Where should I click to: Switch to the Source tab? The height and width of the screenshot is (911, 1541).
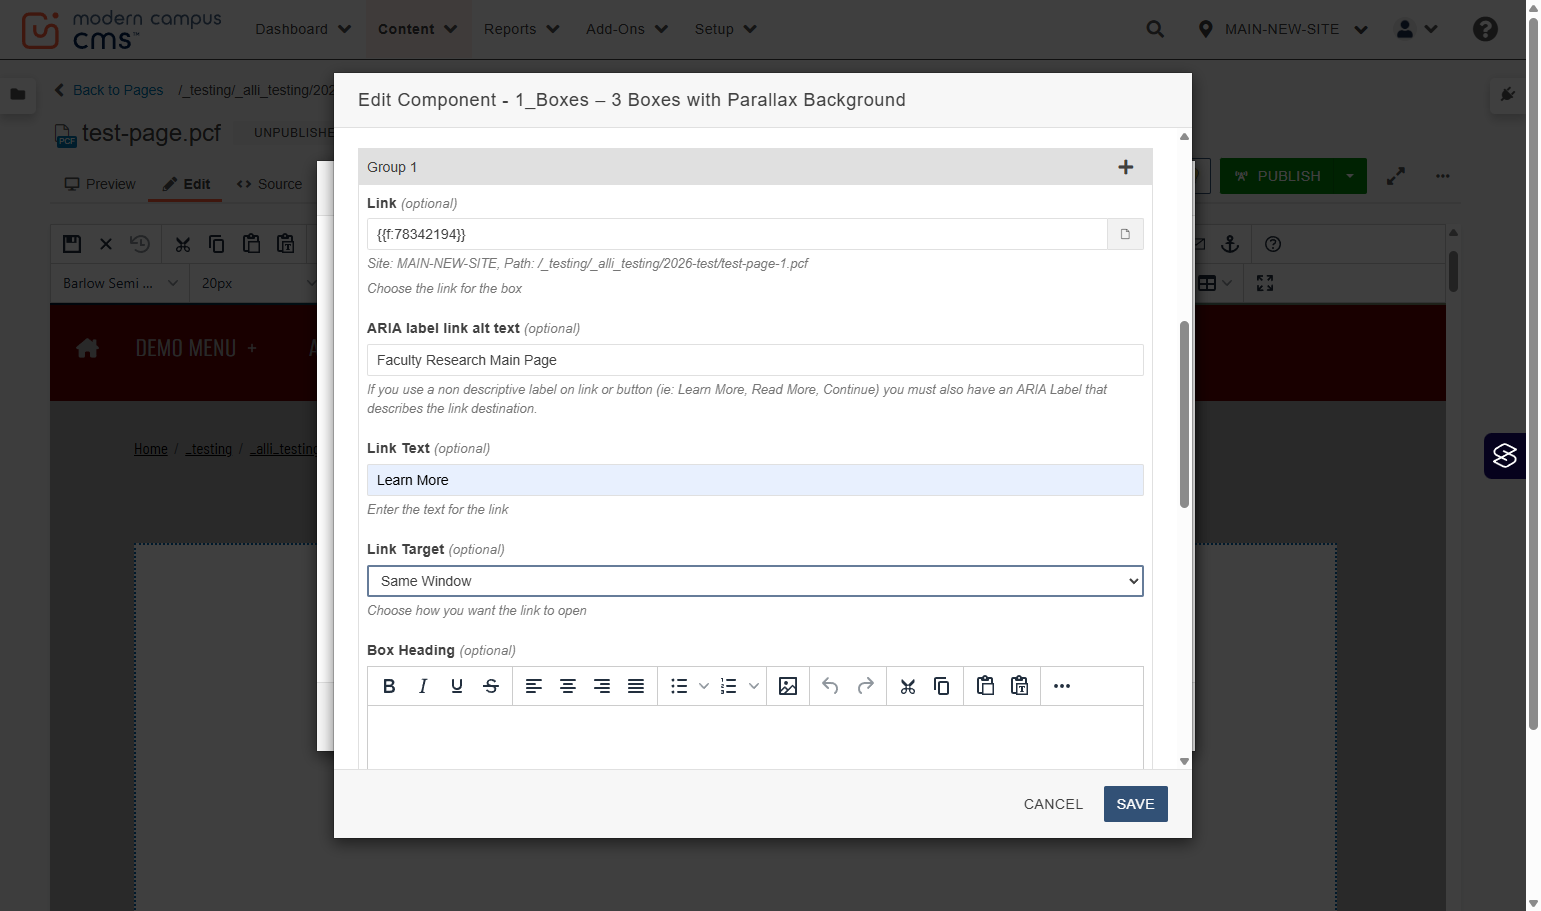(270, 184)
